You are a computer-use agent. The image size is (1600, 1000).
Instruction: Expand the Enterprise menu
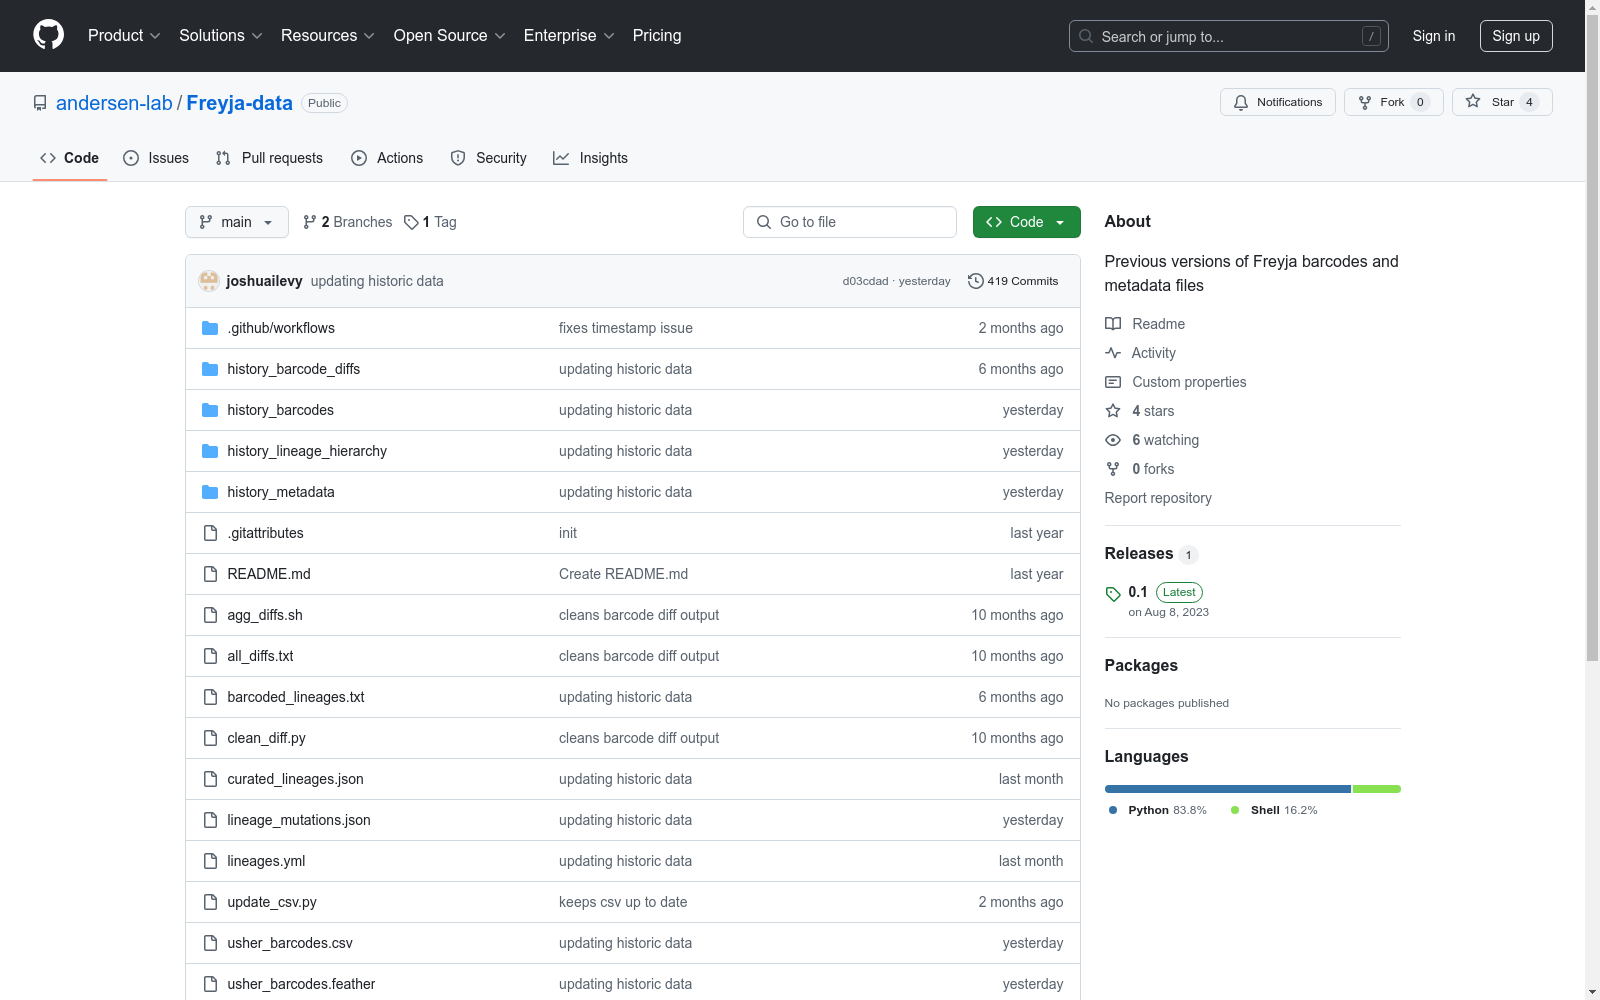[x=569, y=36]
